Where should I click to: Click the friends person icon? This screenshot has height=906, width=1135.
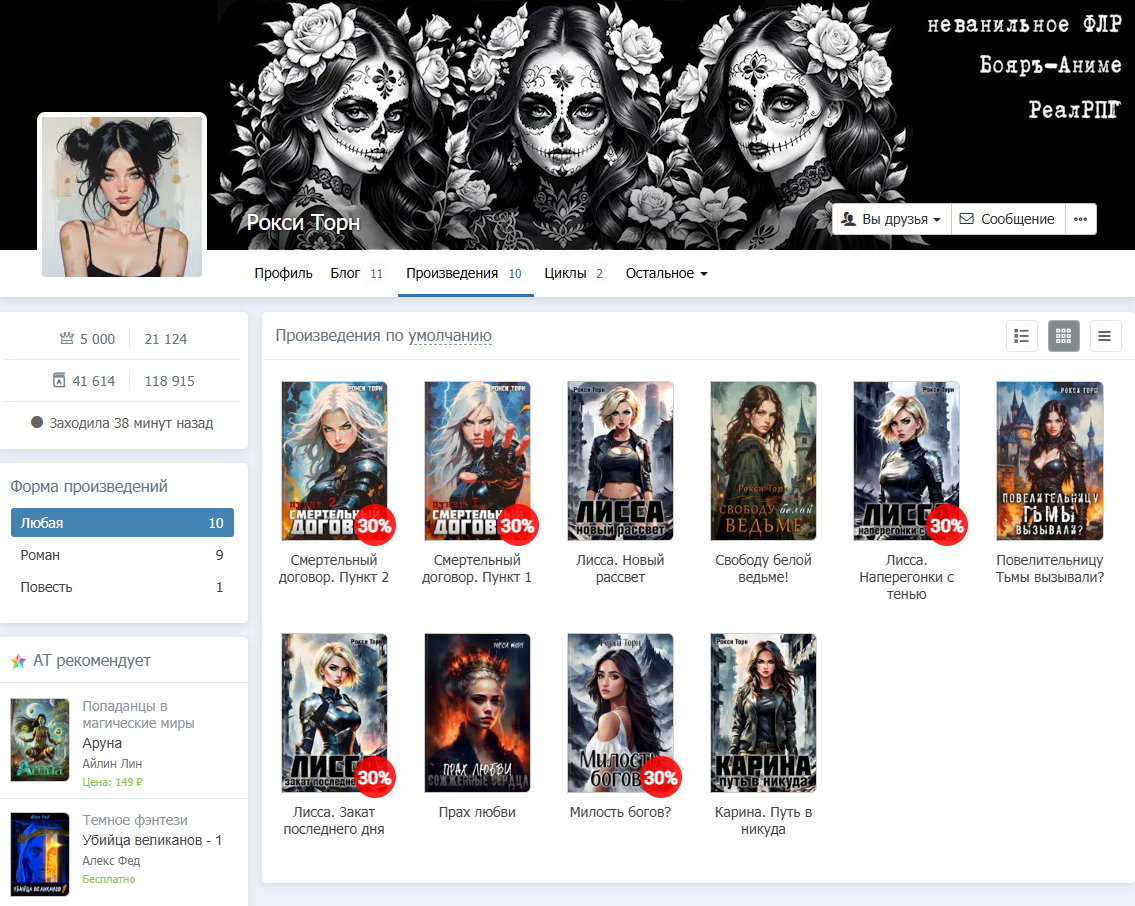(x=848, y=219)
